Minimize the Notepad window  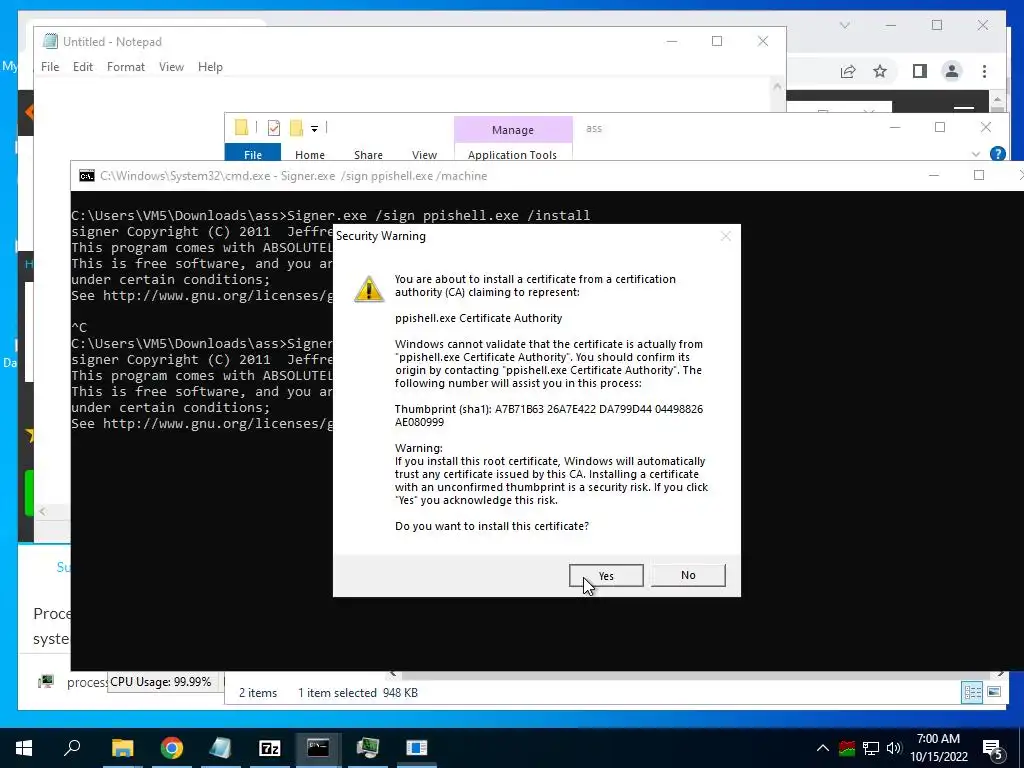(671, 41)
